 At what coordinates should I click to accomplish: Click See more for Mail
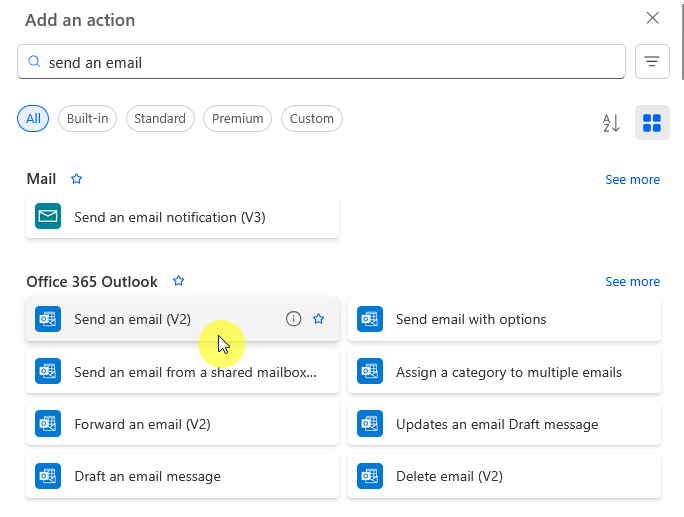tap(633, 179)
